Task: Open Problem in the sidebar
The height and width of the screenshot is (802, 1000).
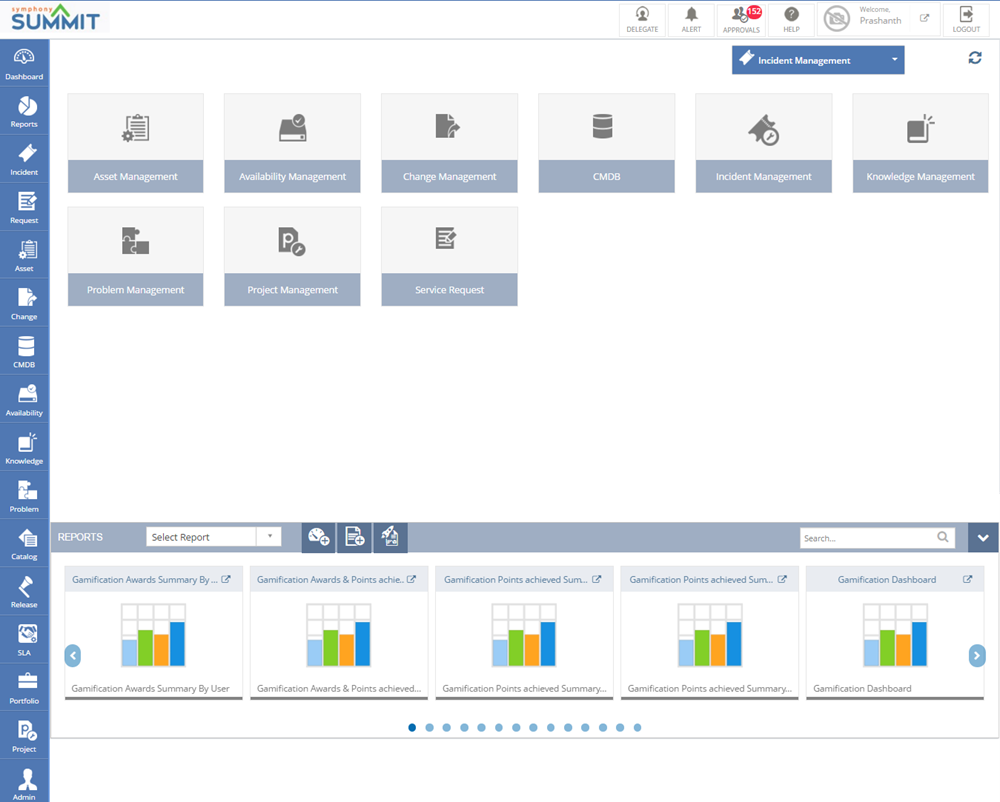Action: (x=24, y=497)
